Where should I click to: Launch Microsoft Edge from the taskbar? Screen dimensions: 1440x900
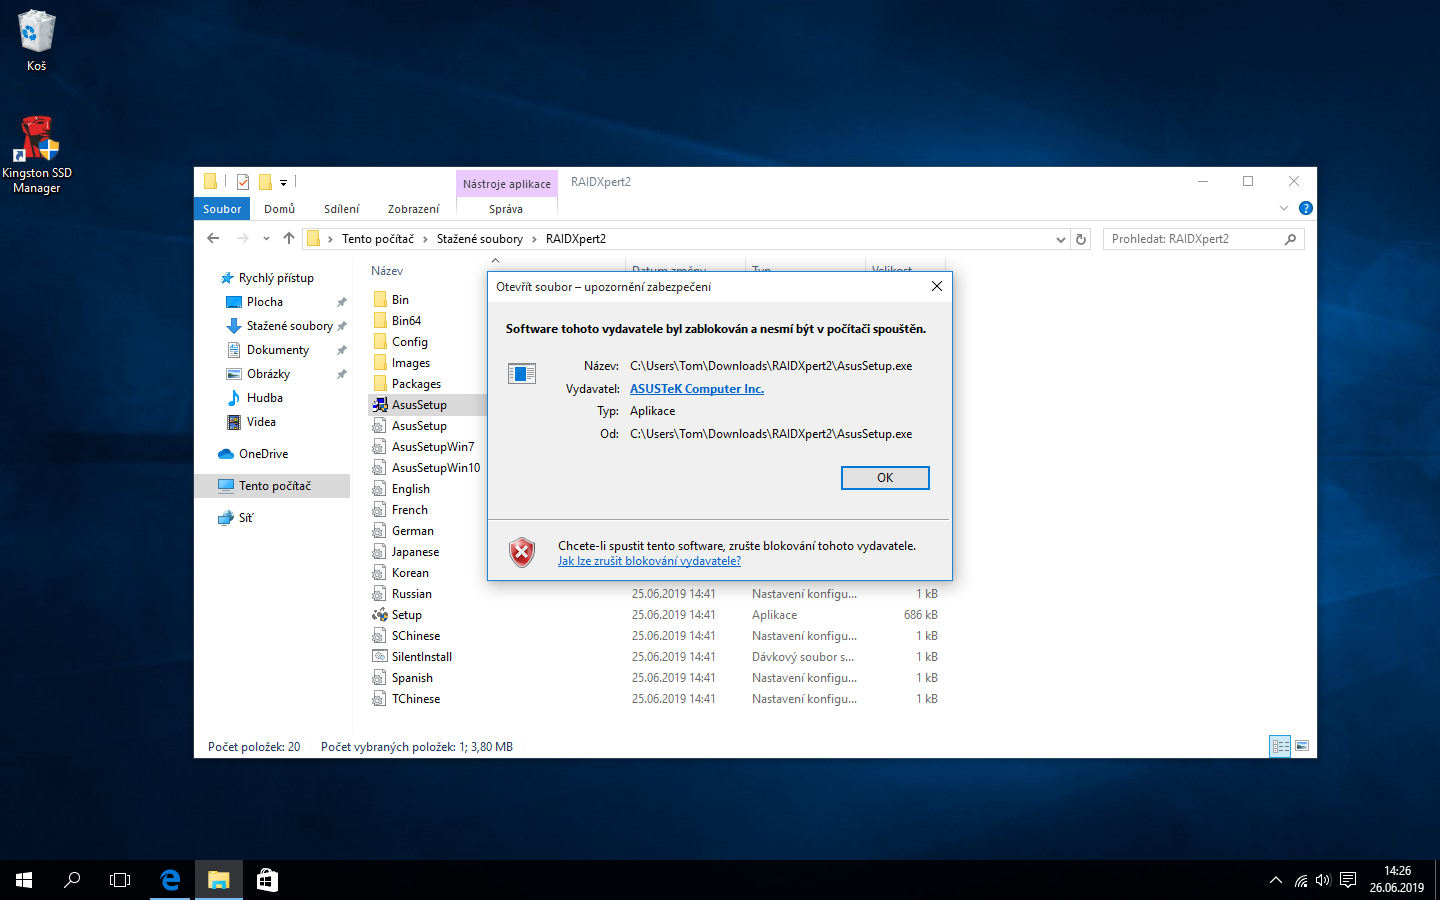point(170,880)
